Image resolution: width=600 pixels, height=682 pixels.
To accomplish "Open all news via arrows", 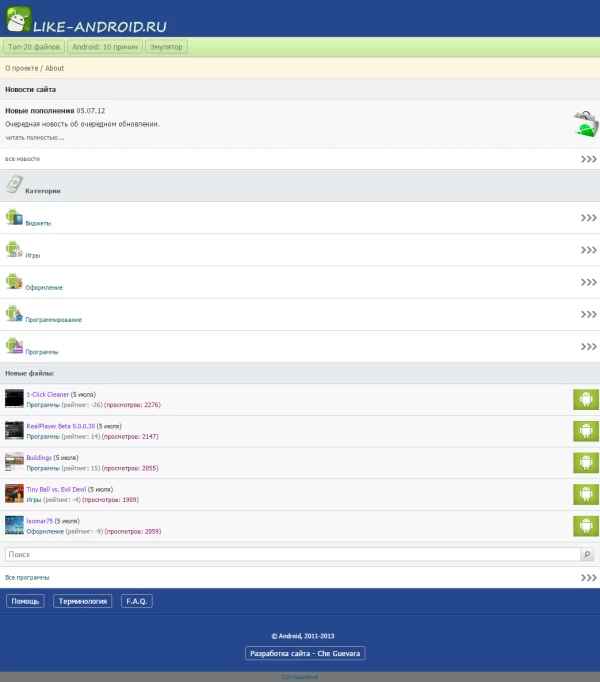I will coord(589,159).
